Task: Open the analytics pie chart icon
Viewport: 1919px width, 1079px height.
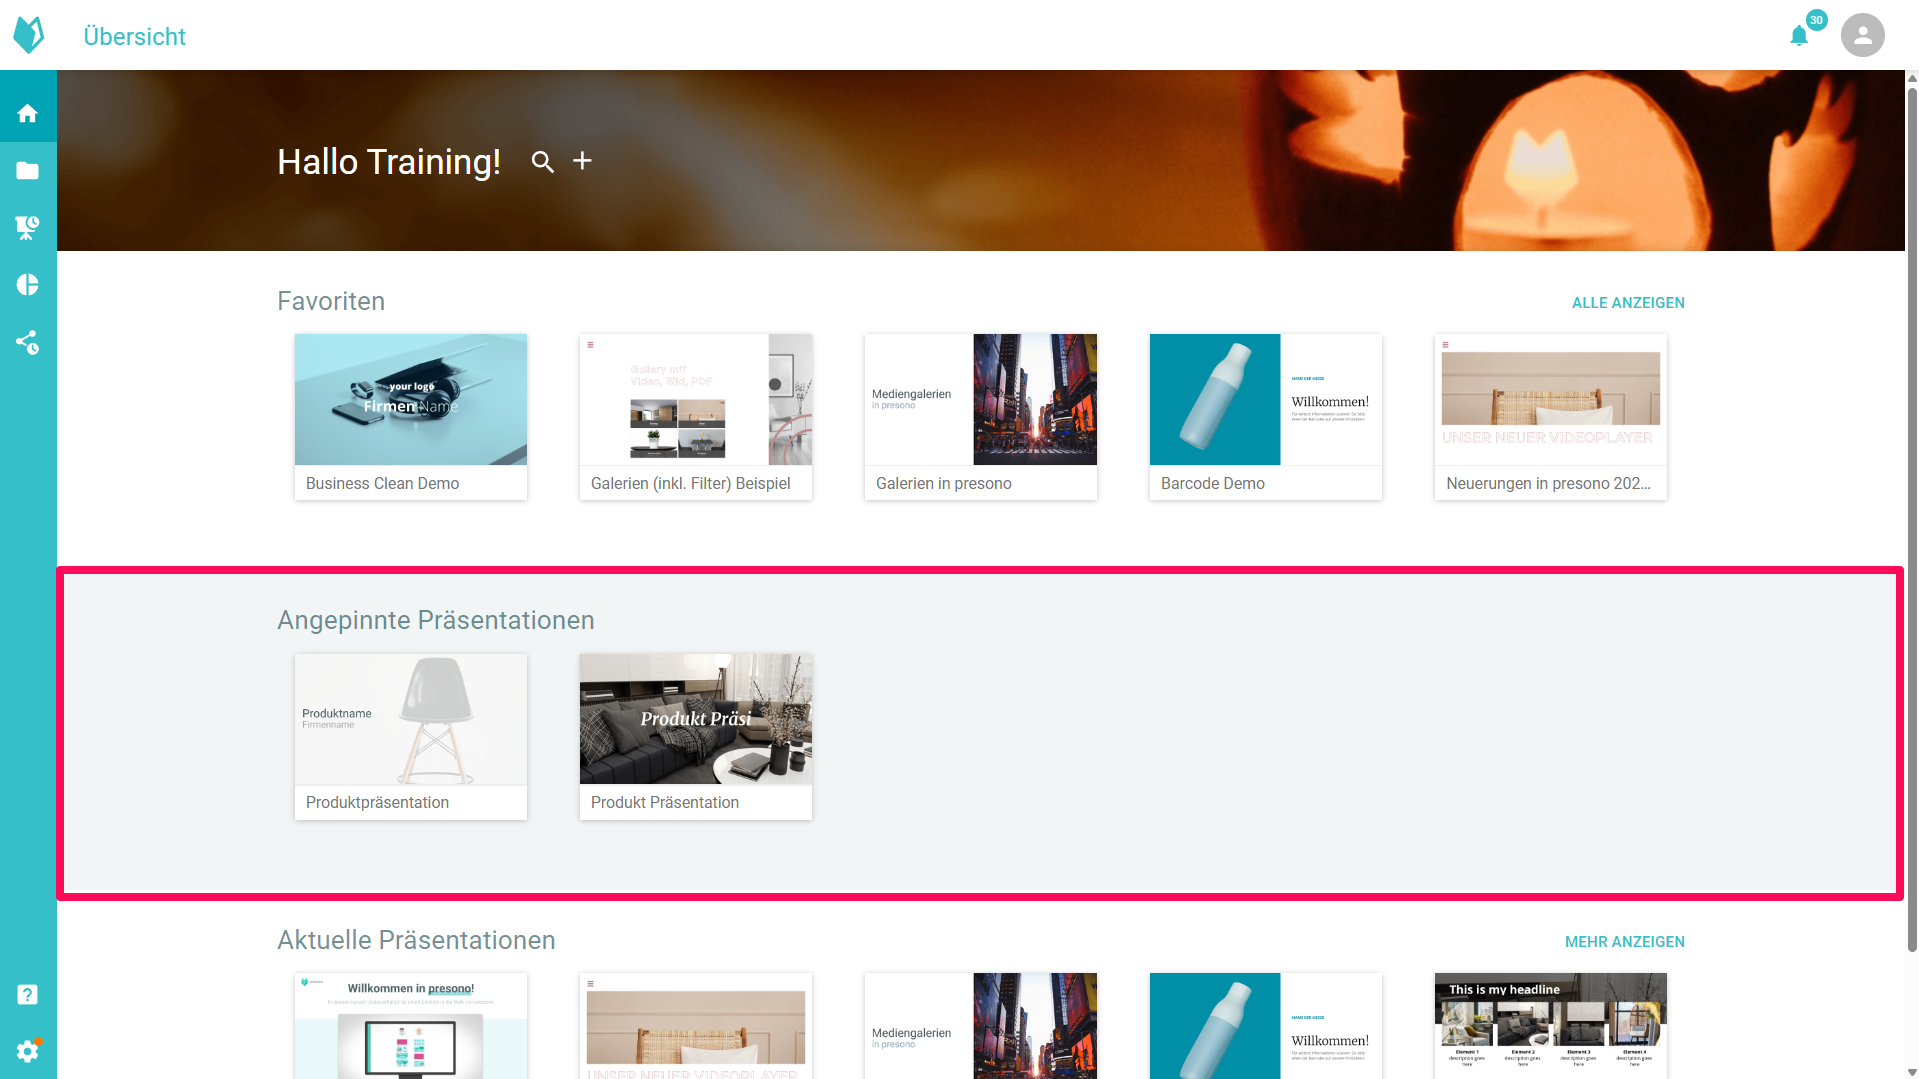Action: tap(28, 285)
